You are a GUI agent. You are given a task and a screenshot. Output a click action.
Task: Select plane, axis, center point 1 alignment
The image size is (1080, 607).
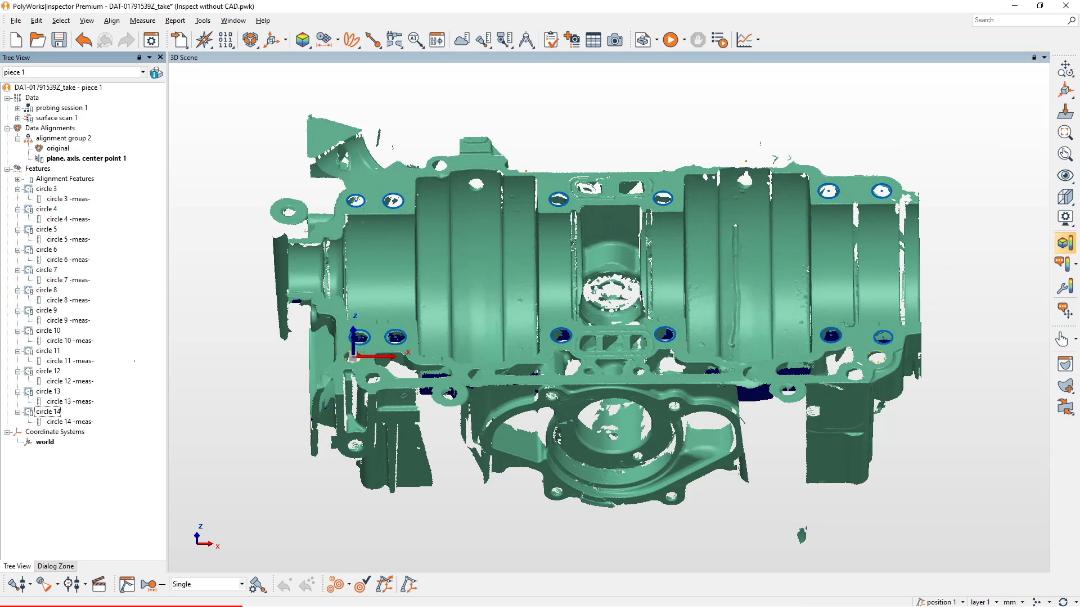click(86, 158)
